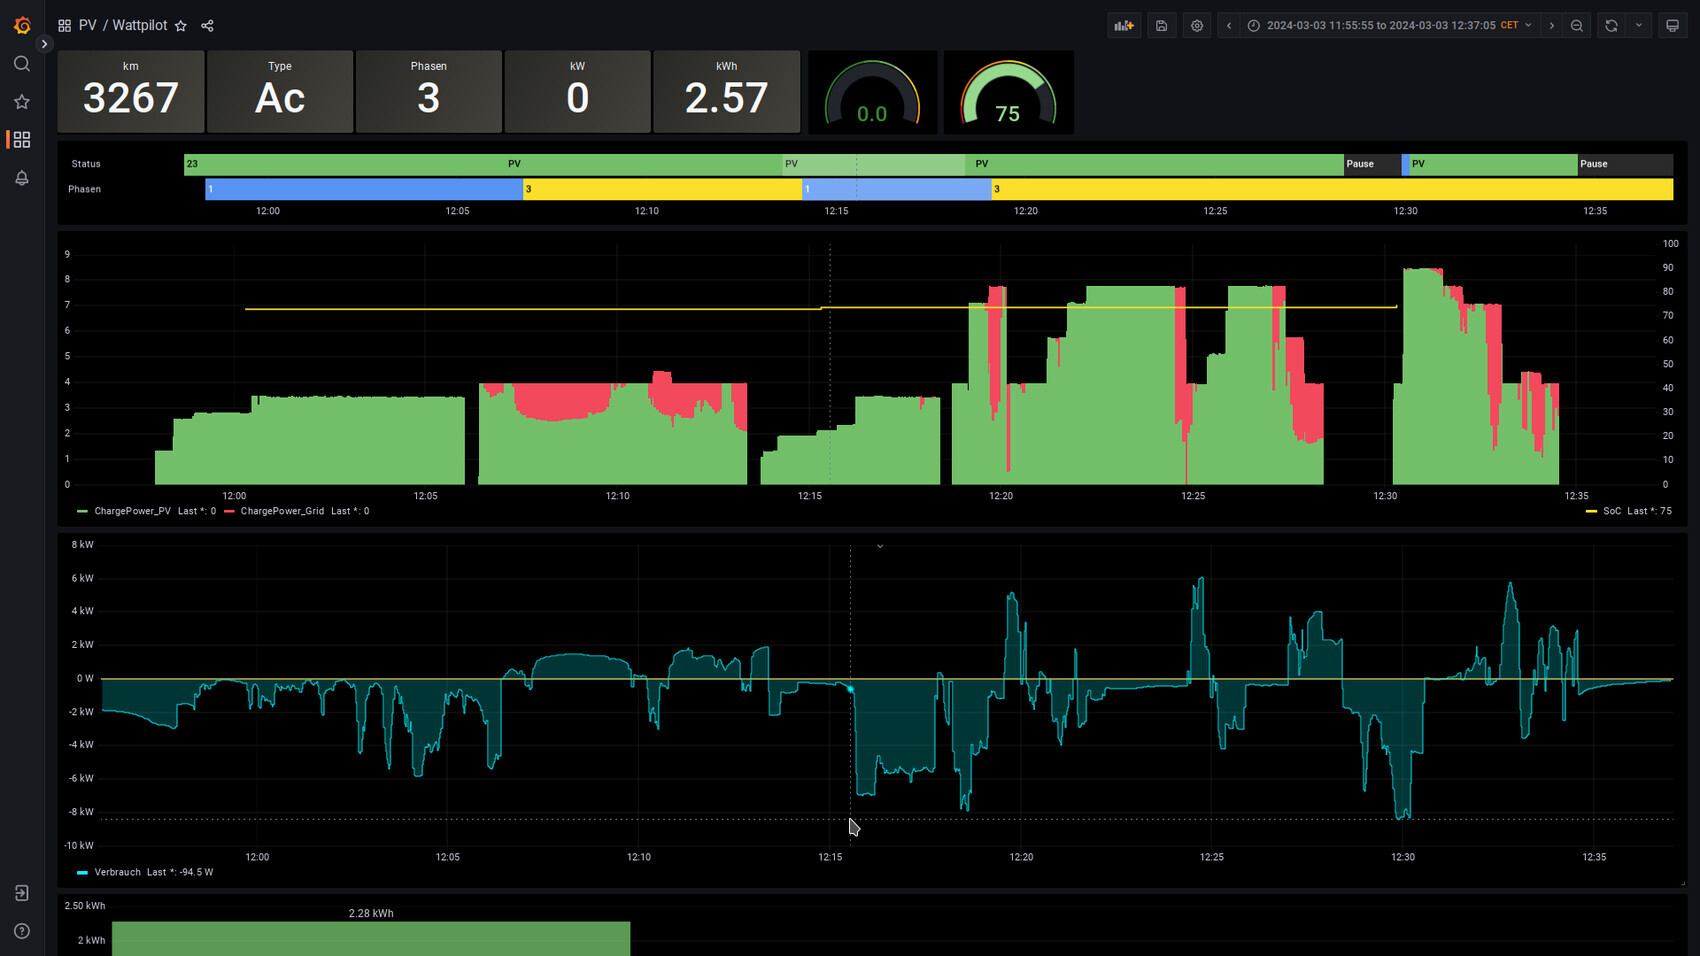Open Dashboards grid icon in sidebar
The width and height of the screenshot is (1700, 956).
click(22, 140)
